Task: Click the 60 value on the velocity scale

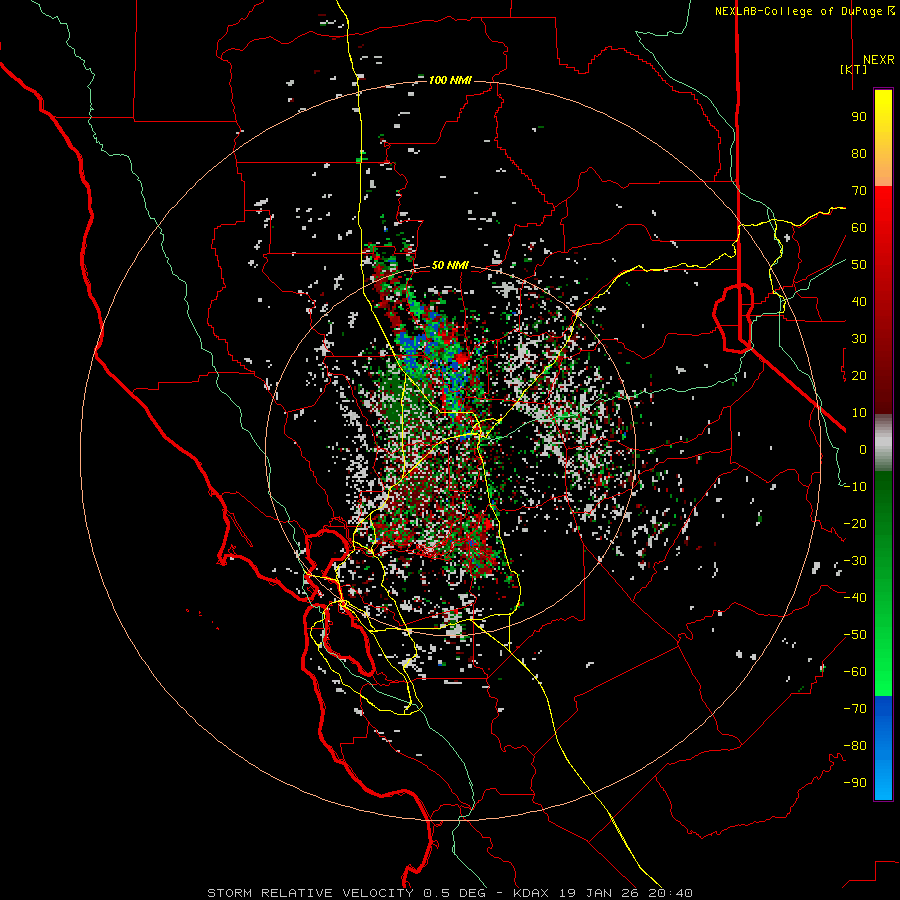Action: pyautogui.click(x=859, y=228)
